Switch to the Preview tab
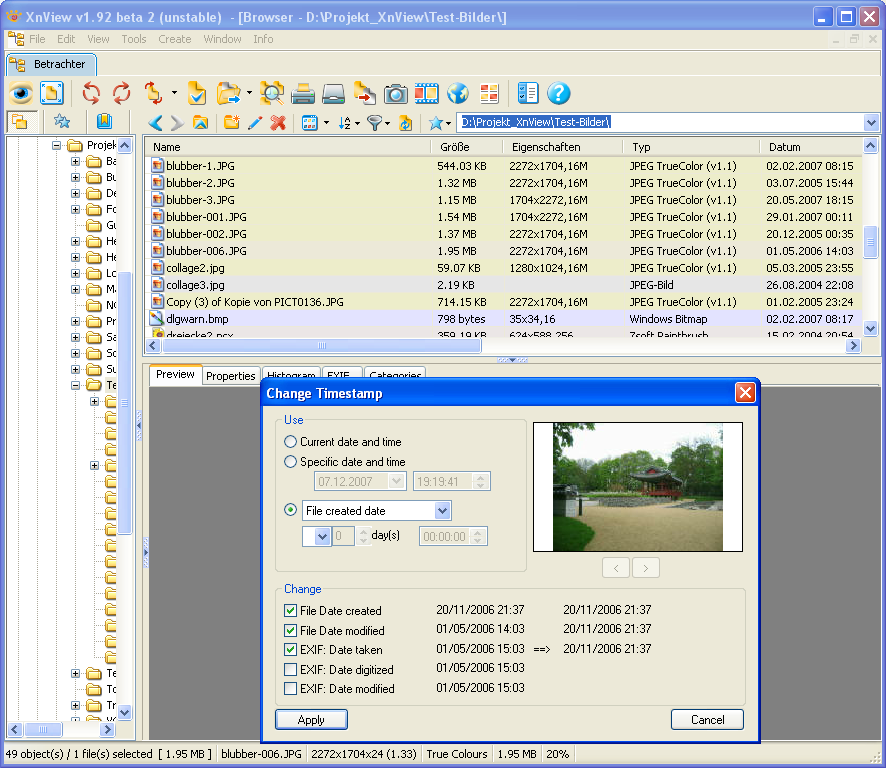This screenshot has height=768, width=886. 175,374
